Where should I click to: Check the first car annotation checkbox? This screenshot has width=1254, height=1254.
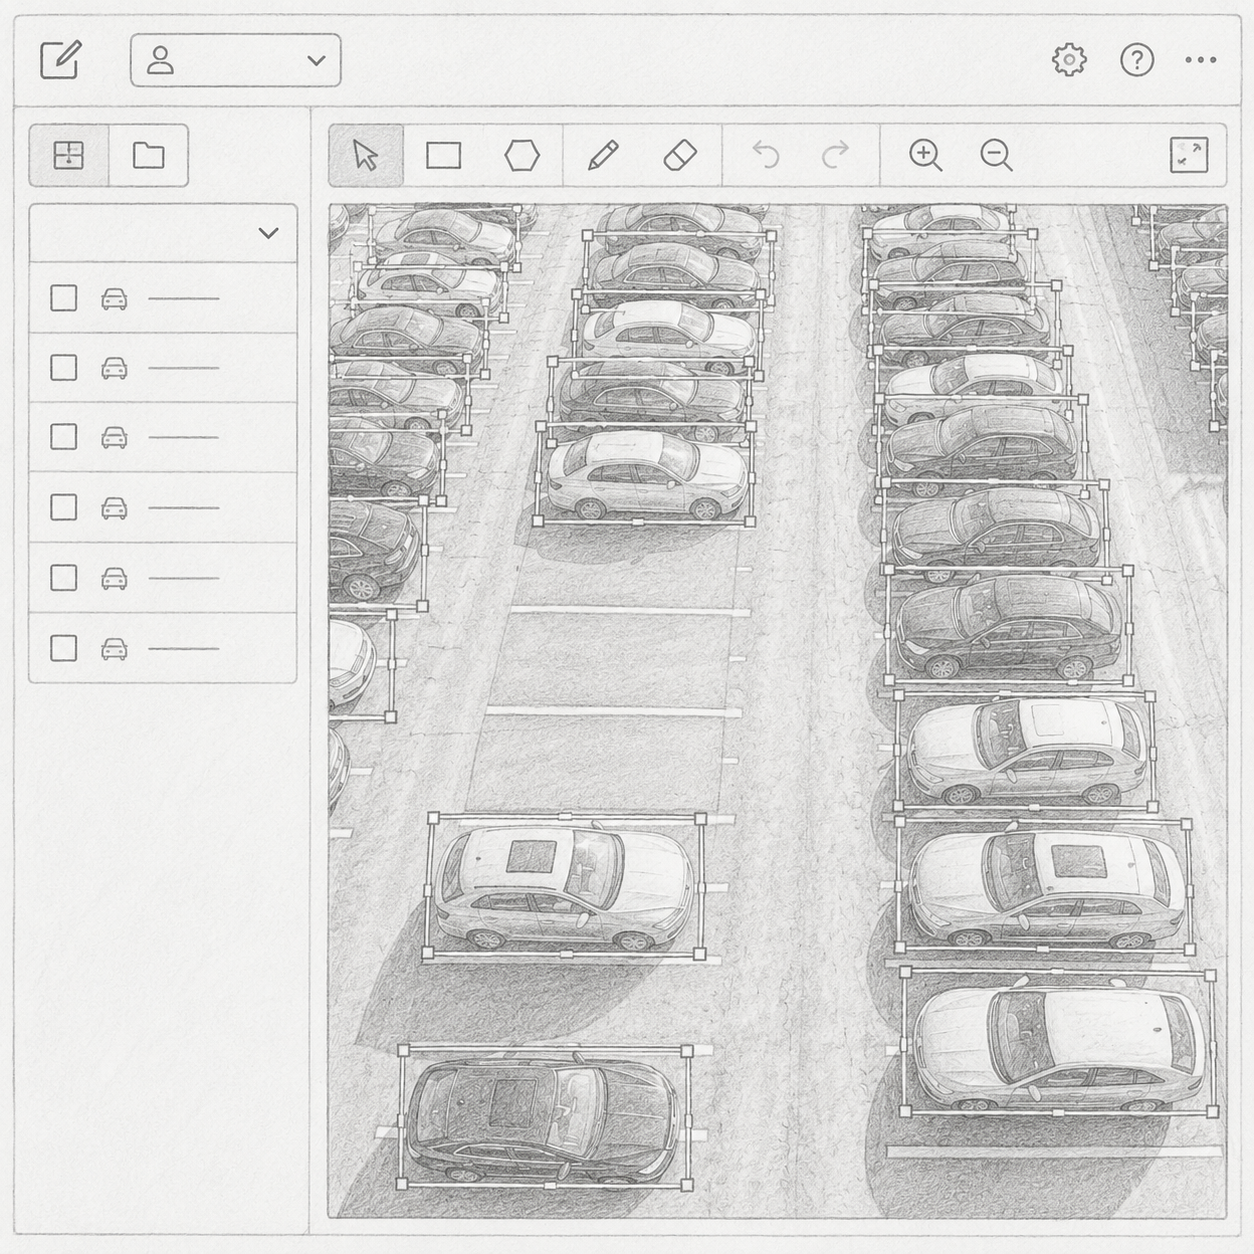(64, 298)
